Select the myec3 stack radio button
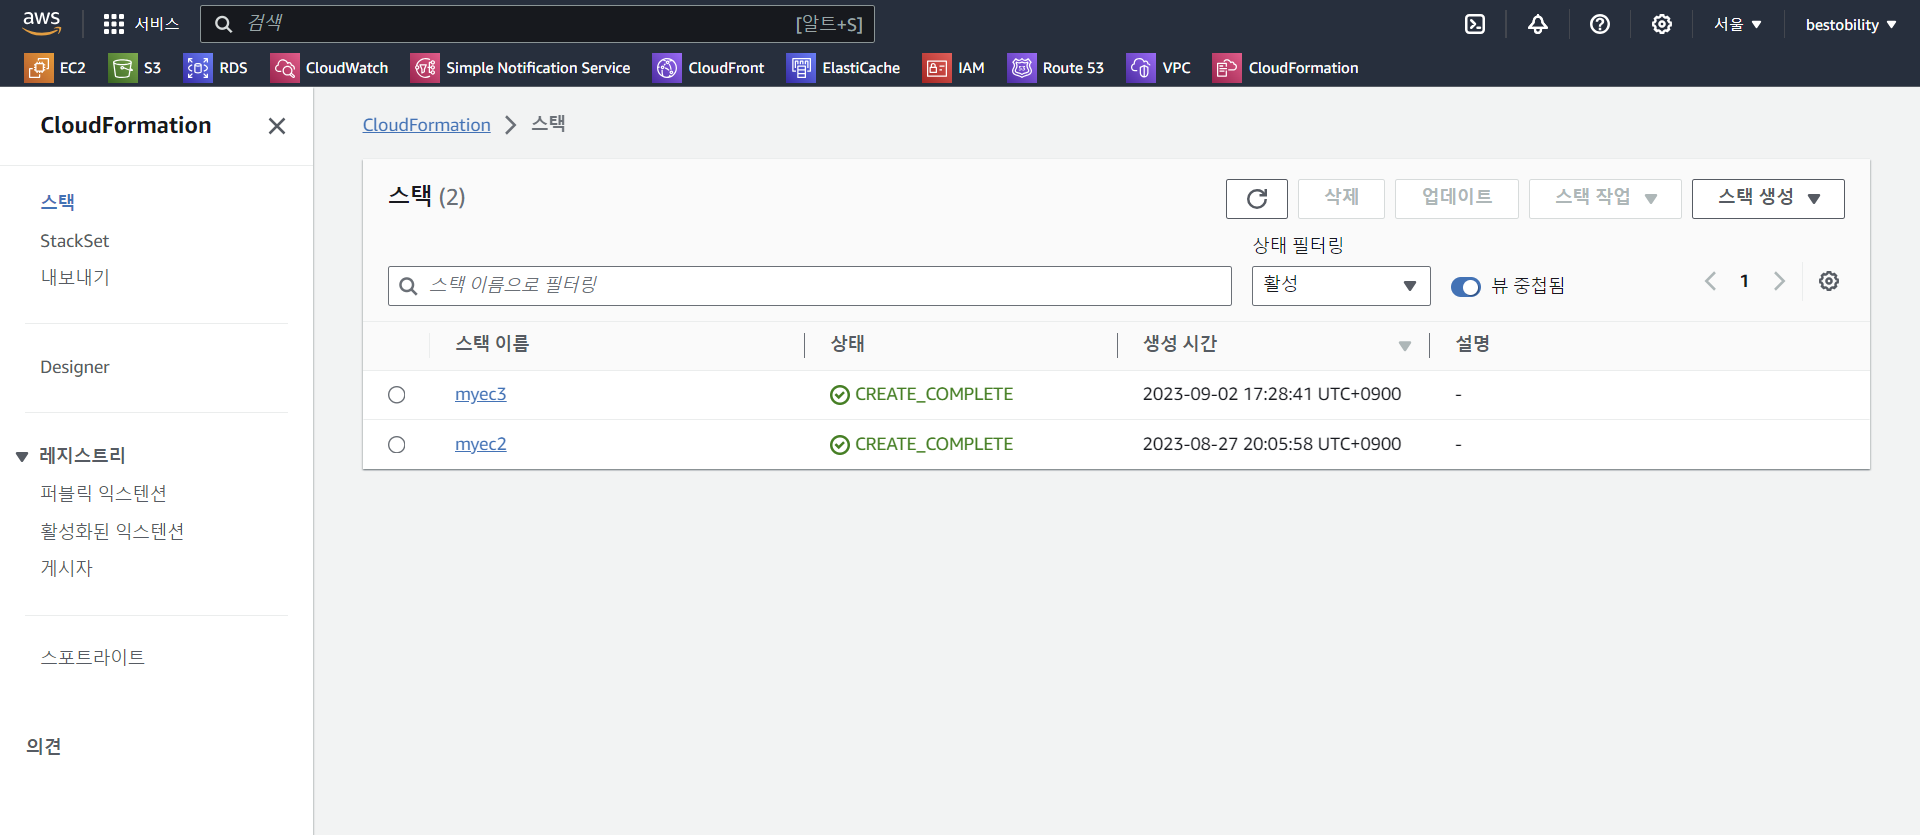This screenshot has height=835, width=1920. 397,395
